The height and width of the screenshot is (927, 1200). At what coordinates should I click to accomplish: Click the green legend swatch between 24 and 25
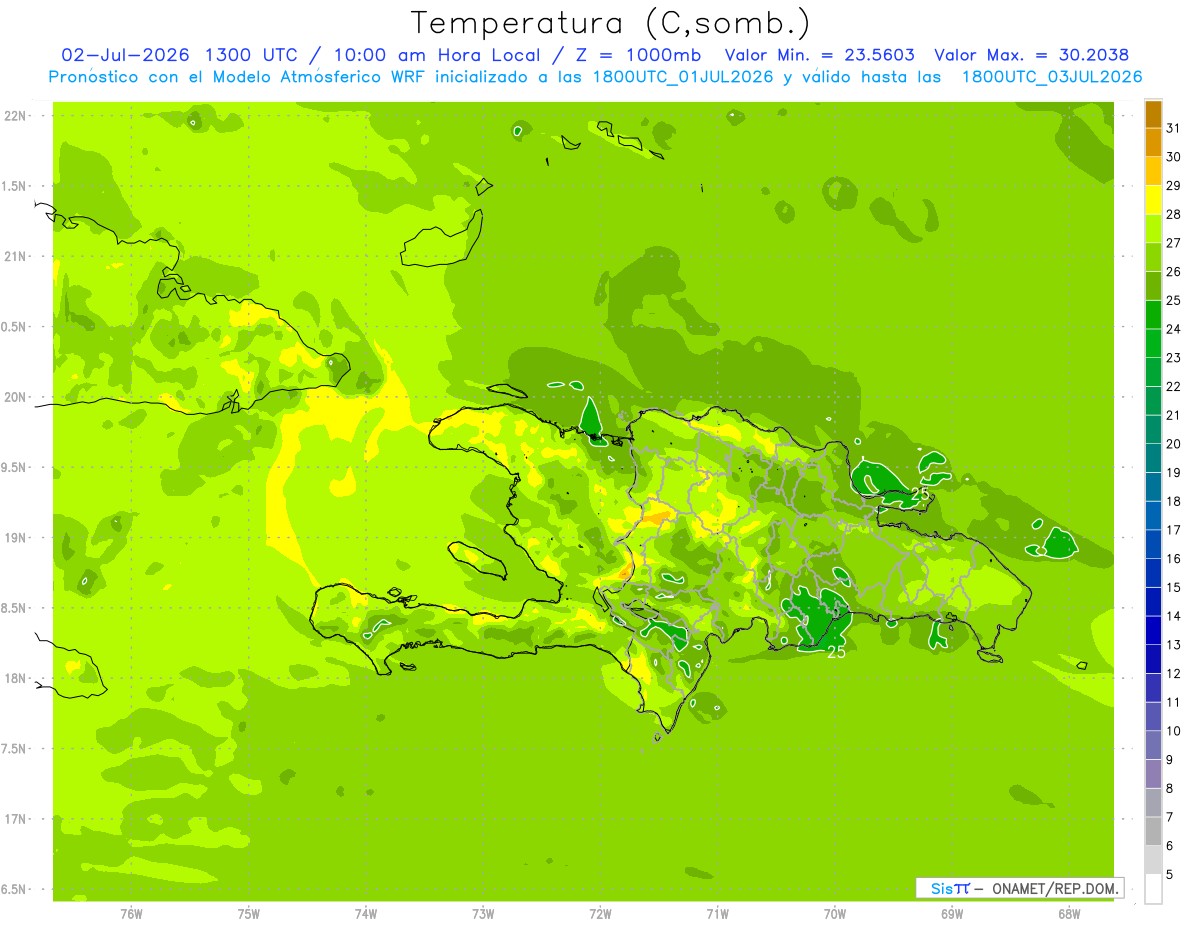[1153, 315]
